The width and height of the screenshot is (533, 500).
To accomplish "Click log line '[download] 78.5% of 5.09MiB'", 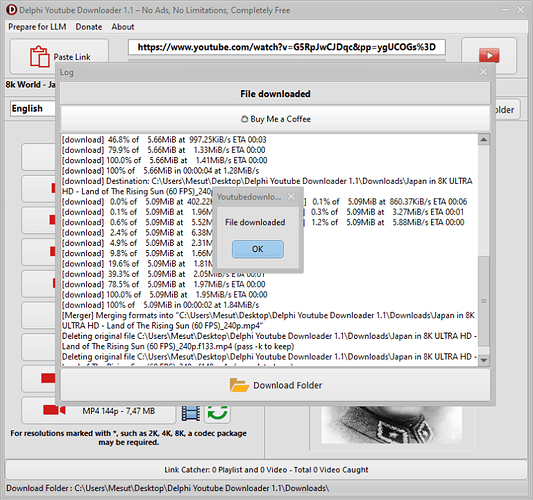I will 164,284.
